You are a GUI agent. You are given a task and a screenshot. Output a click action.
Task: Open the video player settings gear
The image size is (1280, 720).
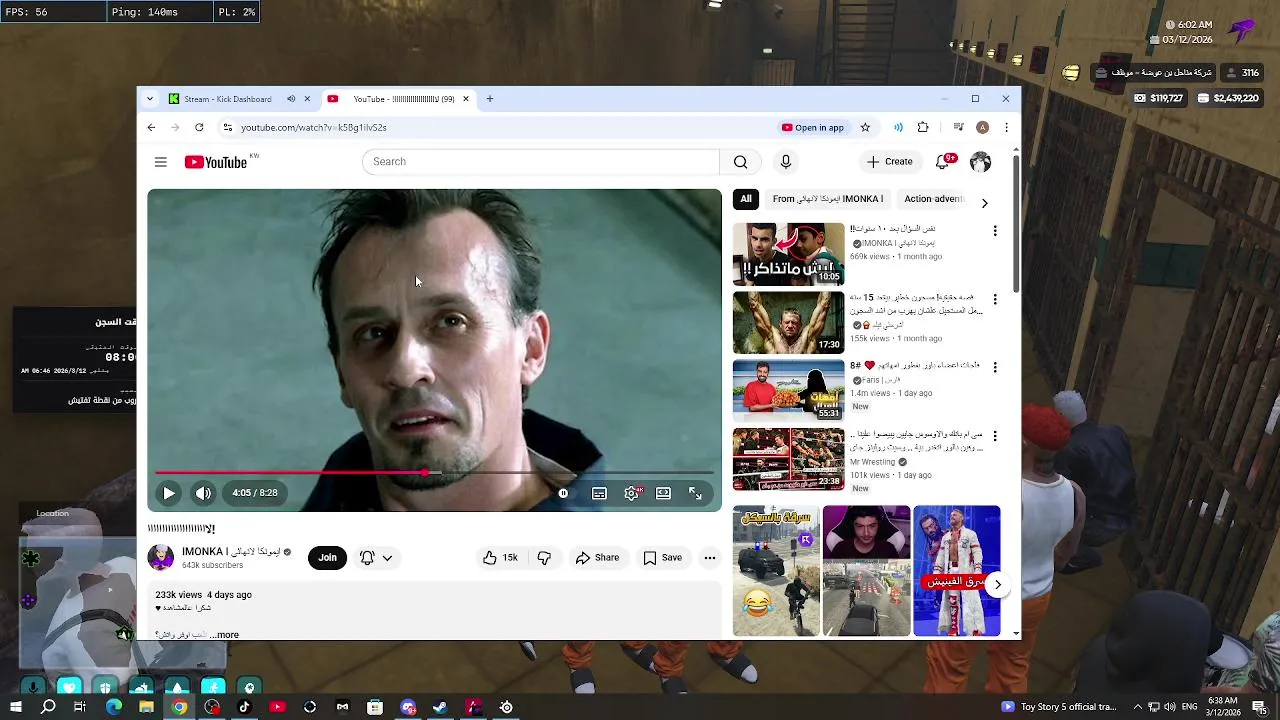[632, 493]
